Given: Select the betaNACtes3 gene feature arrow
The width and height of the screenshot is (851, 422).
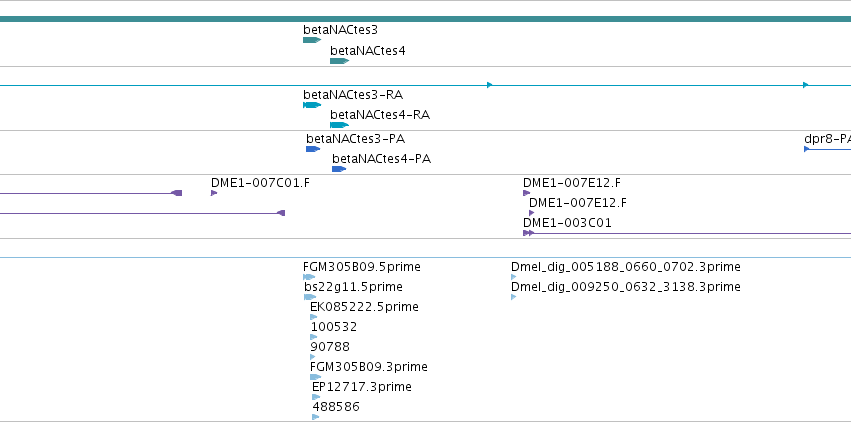Looking at the screenshot, I should pos(312,40).
